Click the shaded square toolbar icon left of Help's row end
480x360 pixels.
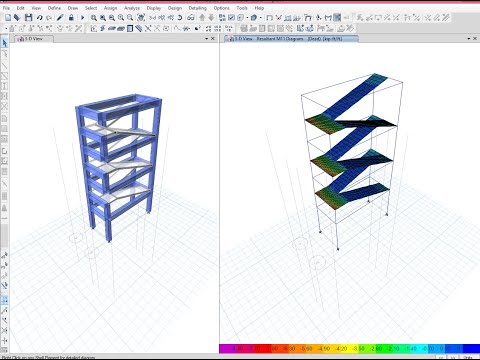pyautogui.click(x=337, y=18)
